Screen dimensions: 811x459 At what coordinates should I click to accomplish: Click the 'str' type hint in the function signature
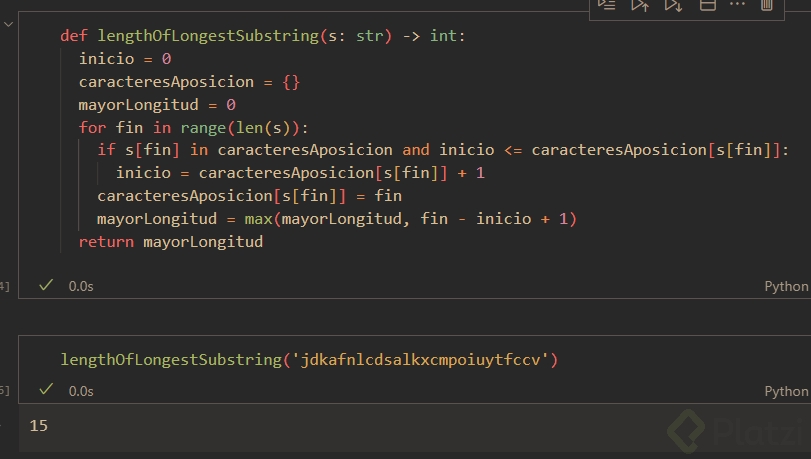click(x=370, y=36)
